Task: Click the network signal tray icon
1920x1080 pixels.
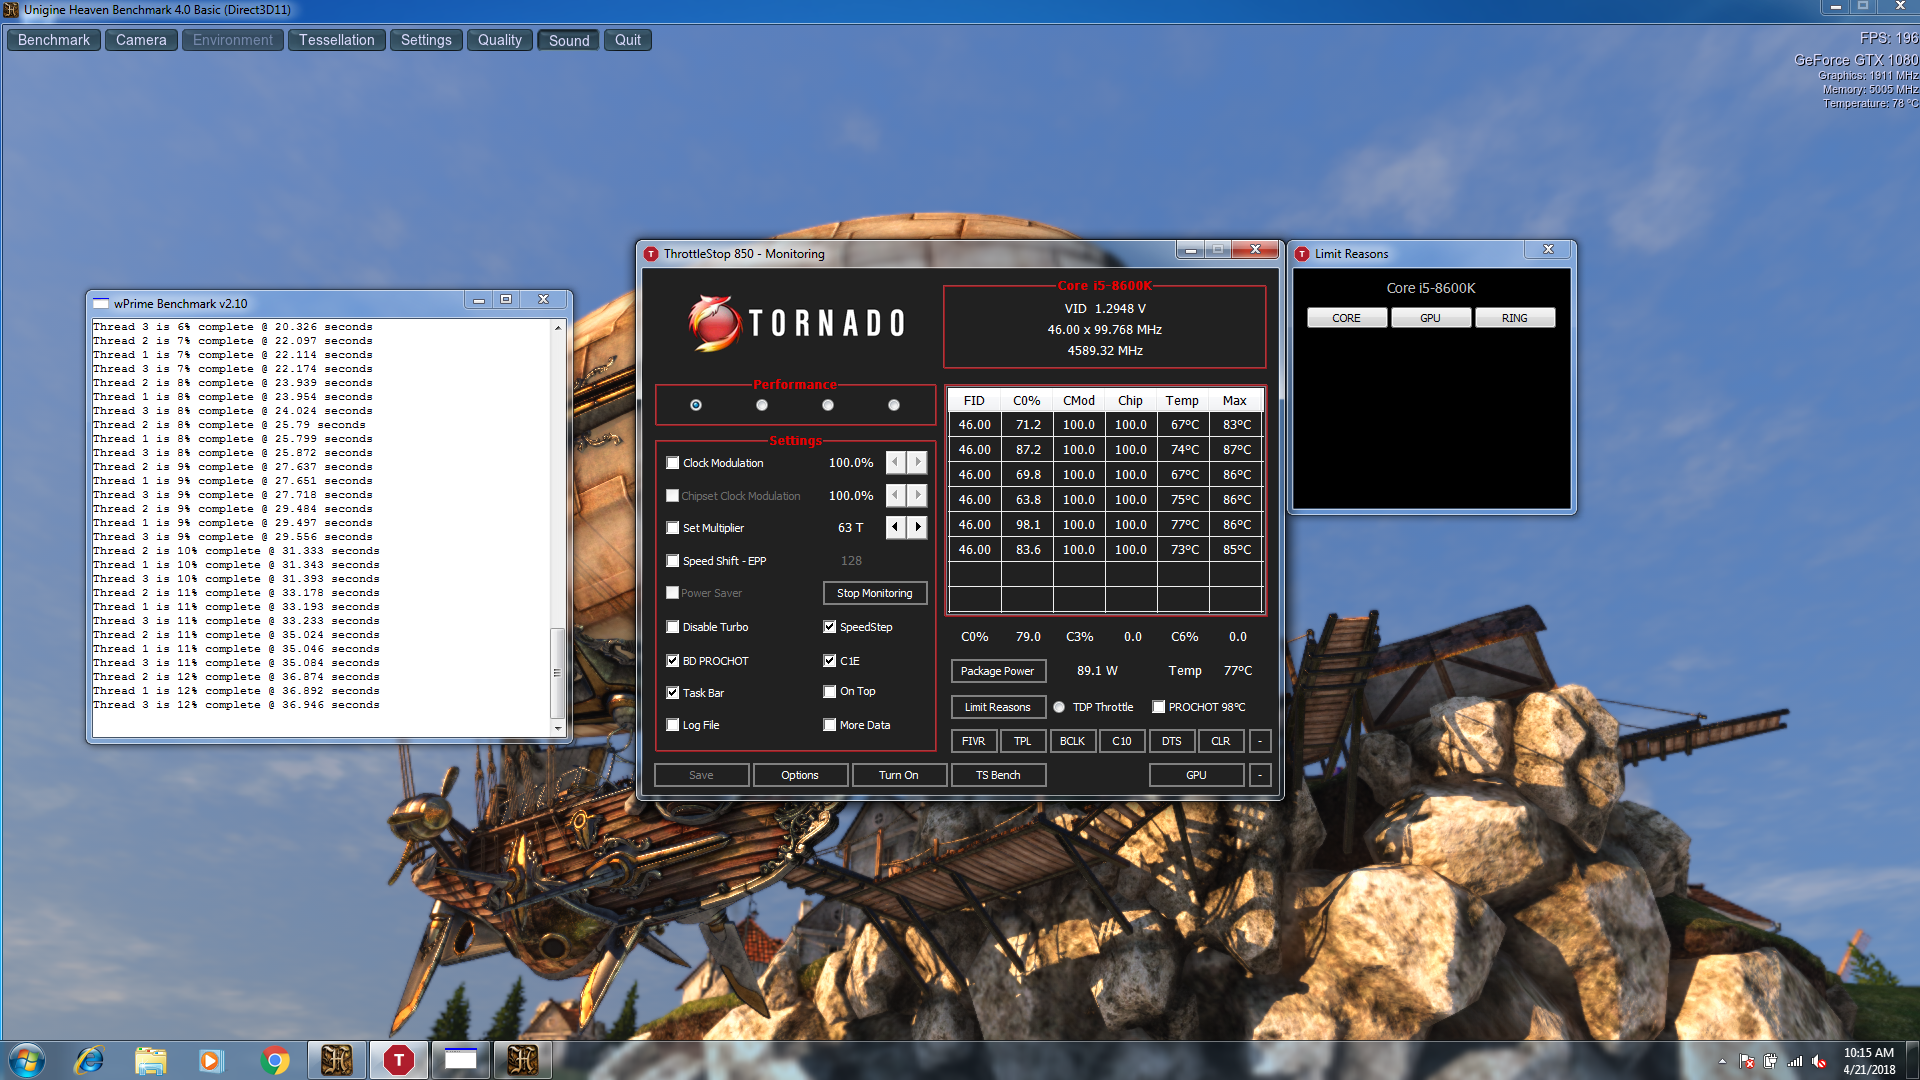Action: coord(1795,1062)
